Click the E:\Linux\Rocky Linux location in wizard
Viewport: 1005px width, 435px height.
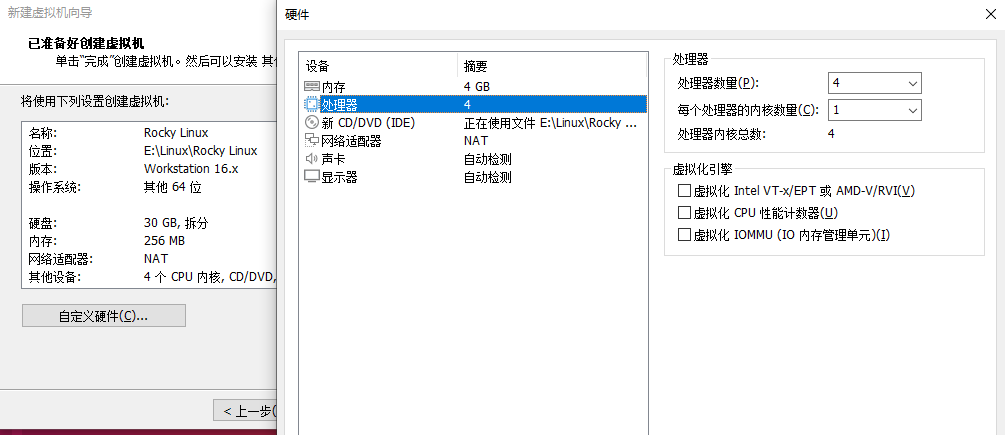[201, 151]
